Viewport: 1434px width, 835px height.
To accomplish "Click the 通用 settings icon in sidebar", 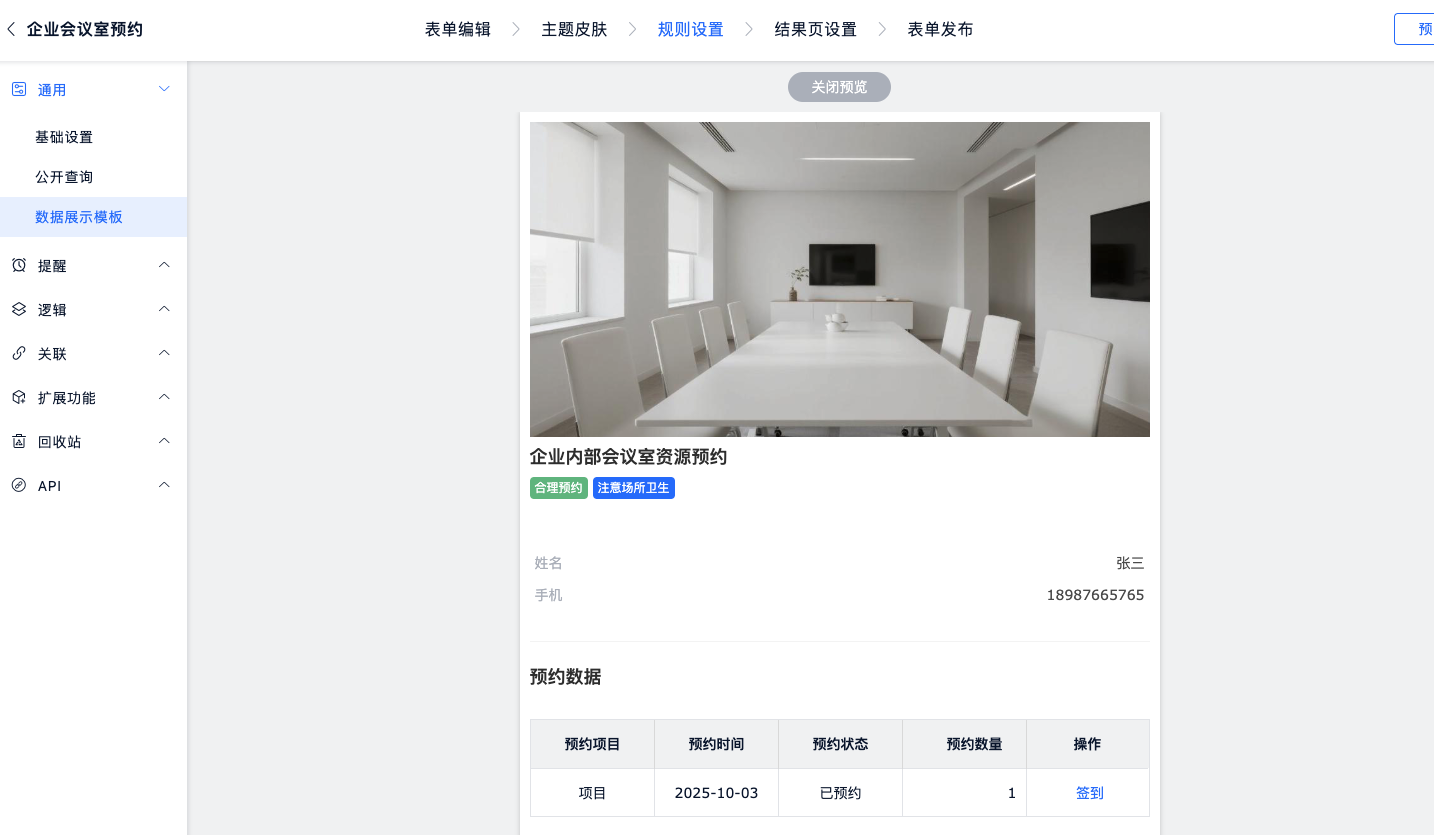I will point(19,89).
